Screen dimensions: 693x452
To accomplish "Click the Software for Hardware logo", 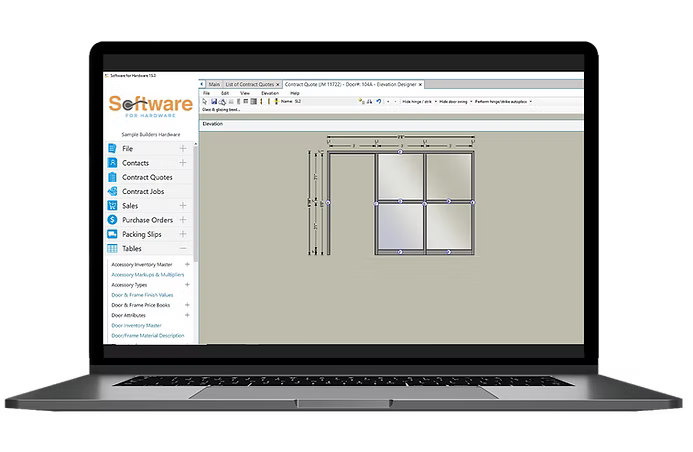I will coord(151,106).
